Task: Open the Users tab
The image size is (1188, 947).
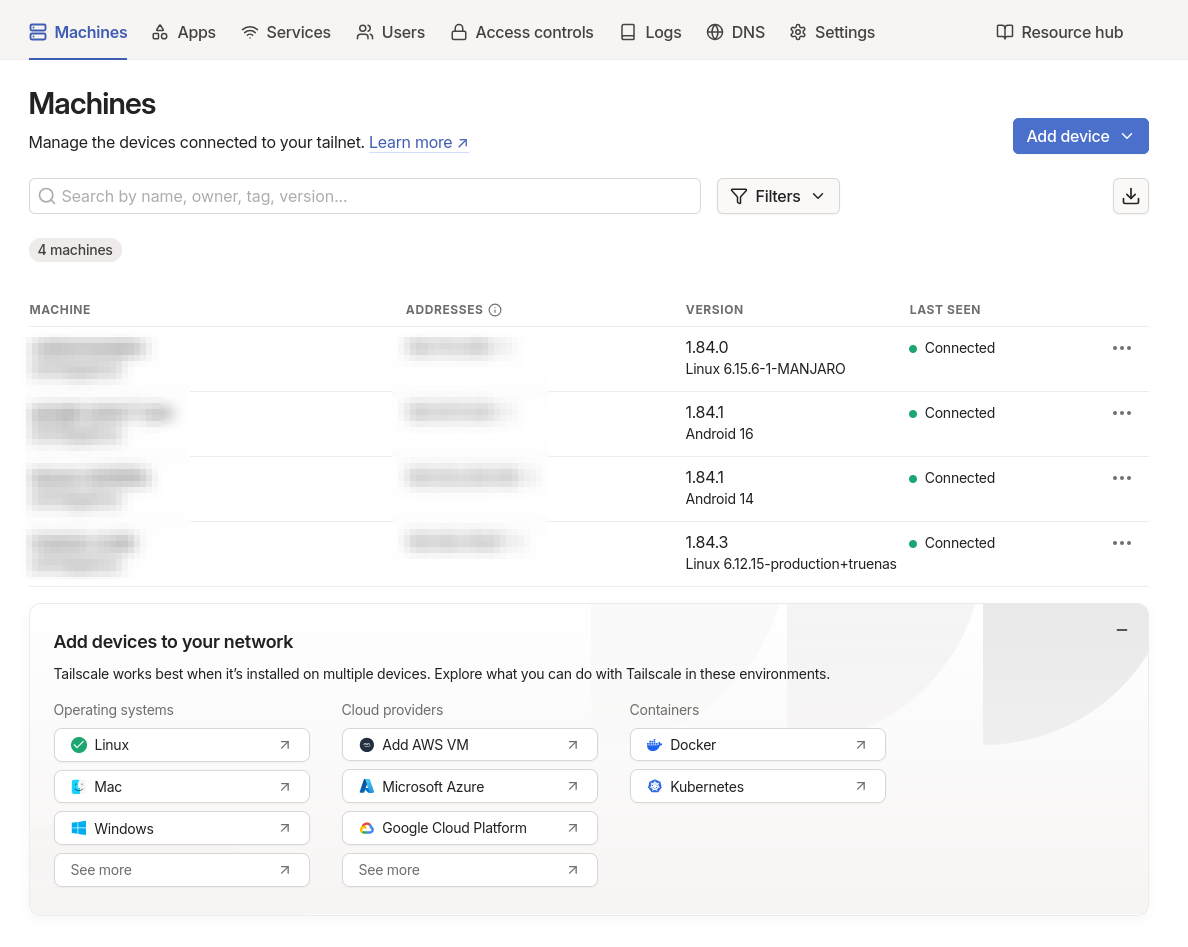Action: pos(390,33)
